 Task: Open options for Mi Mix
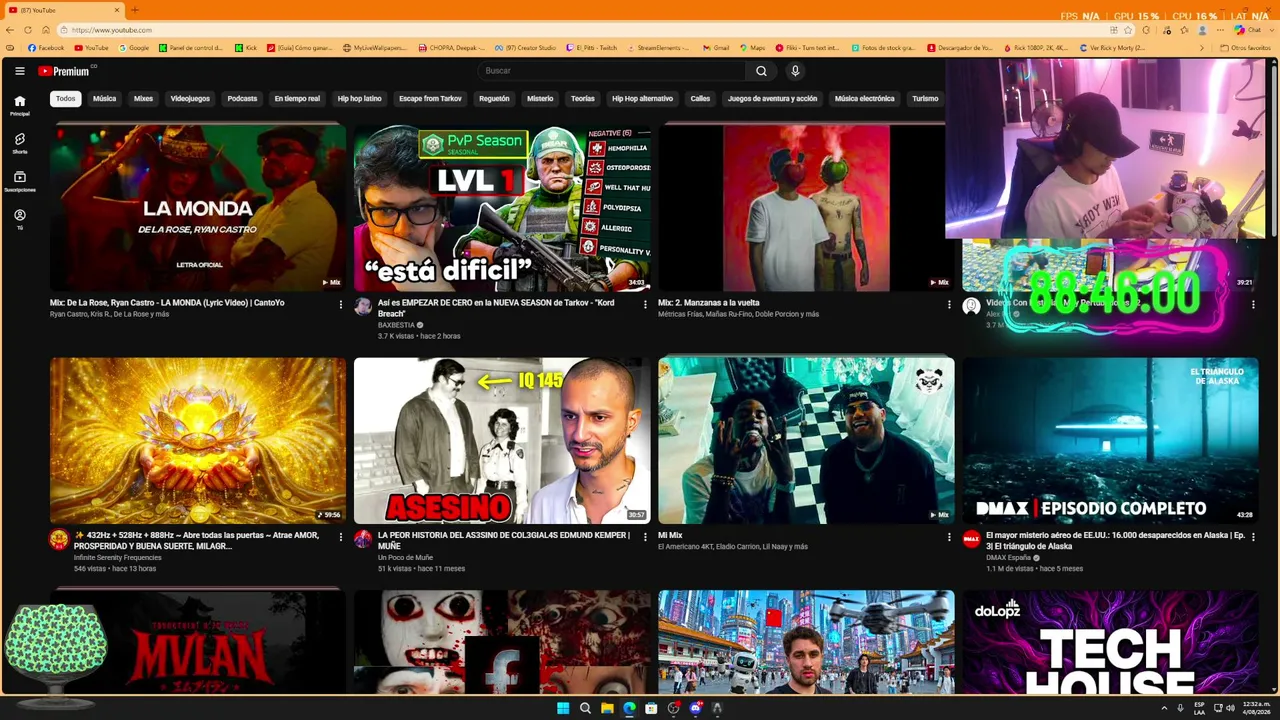click(x=949, y=537)
